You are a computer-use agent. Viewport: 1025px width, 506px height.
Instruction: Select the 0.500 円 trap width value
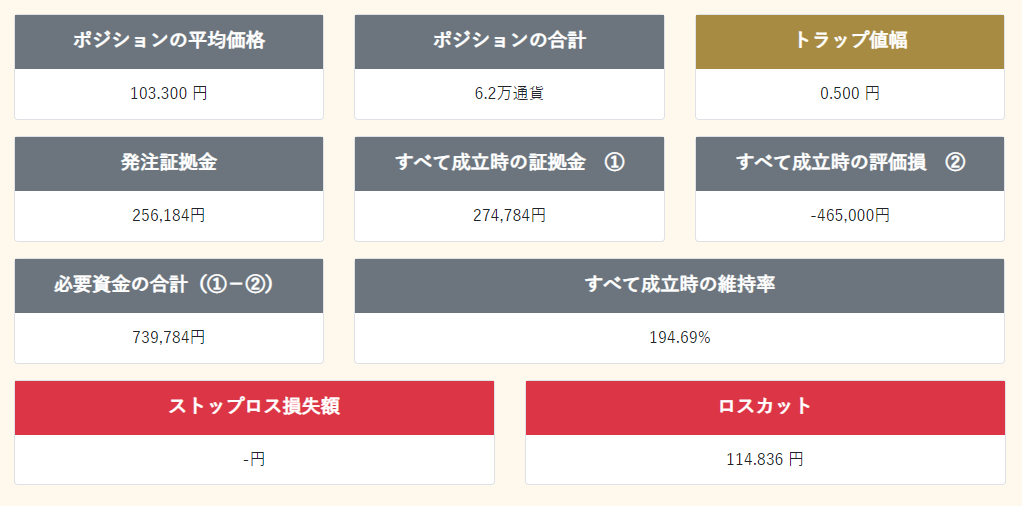coord(850,93)
